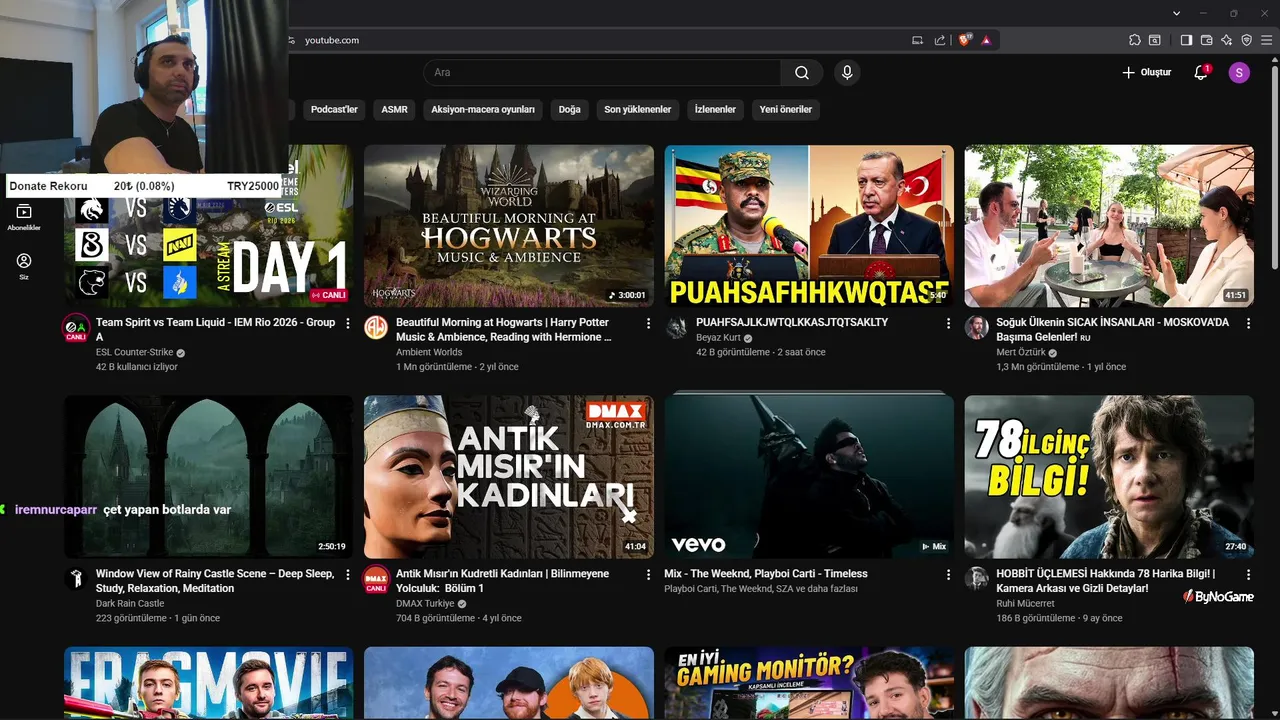Open the Siz profile sidebar icon

click(x=24, y=266)
